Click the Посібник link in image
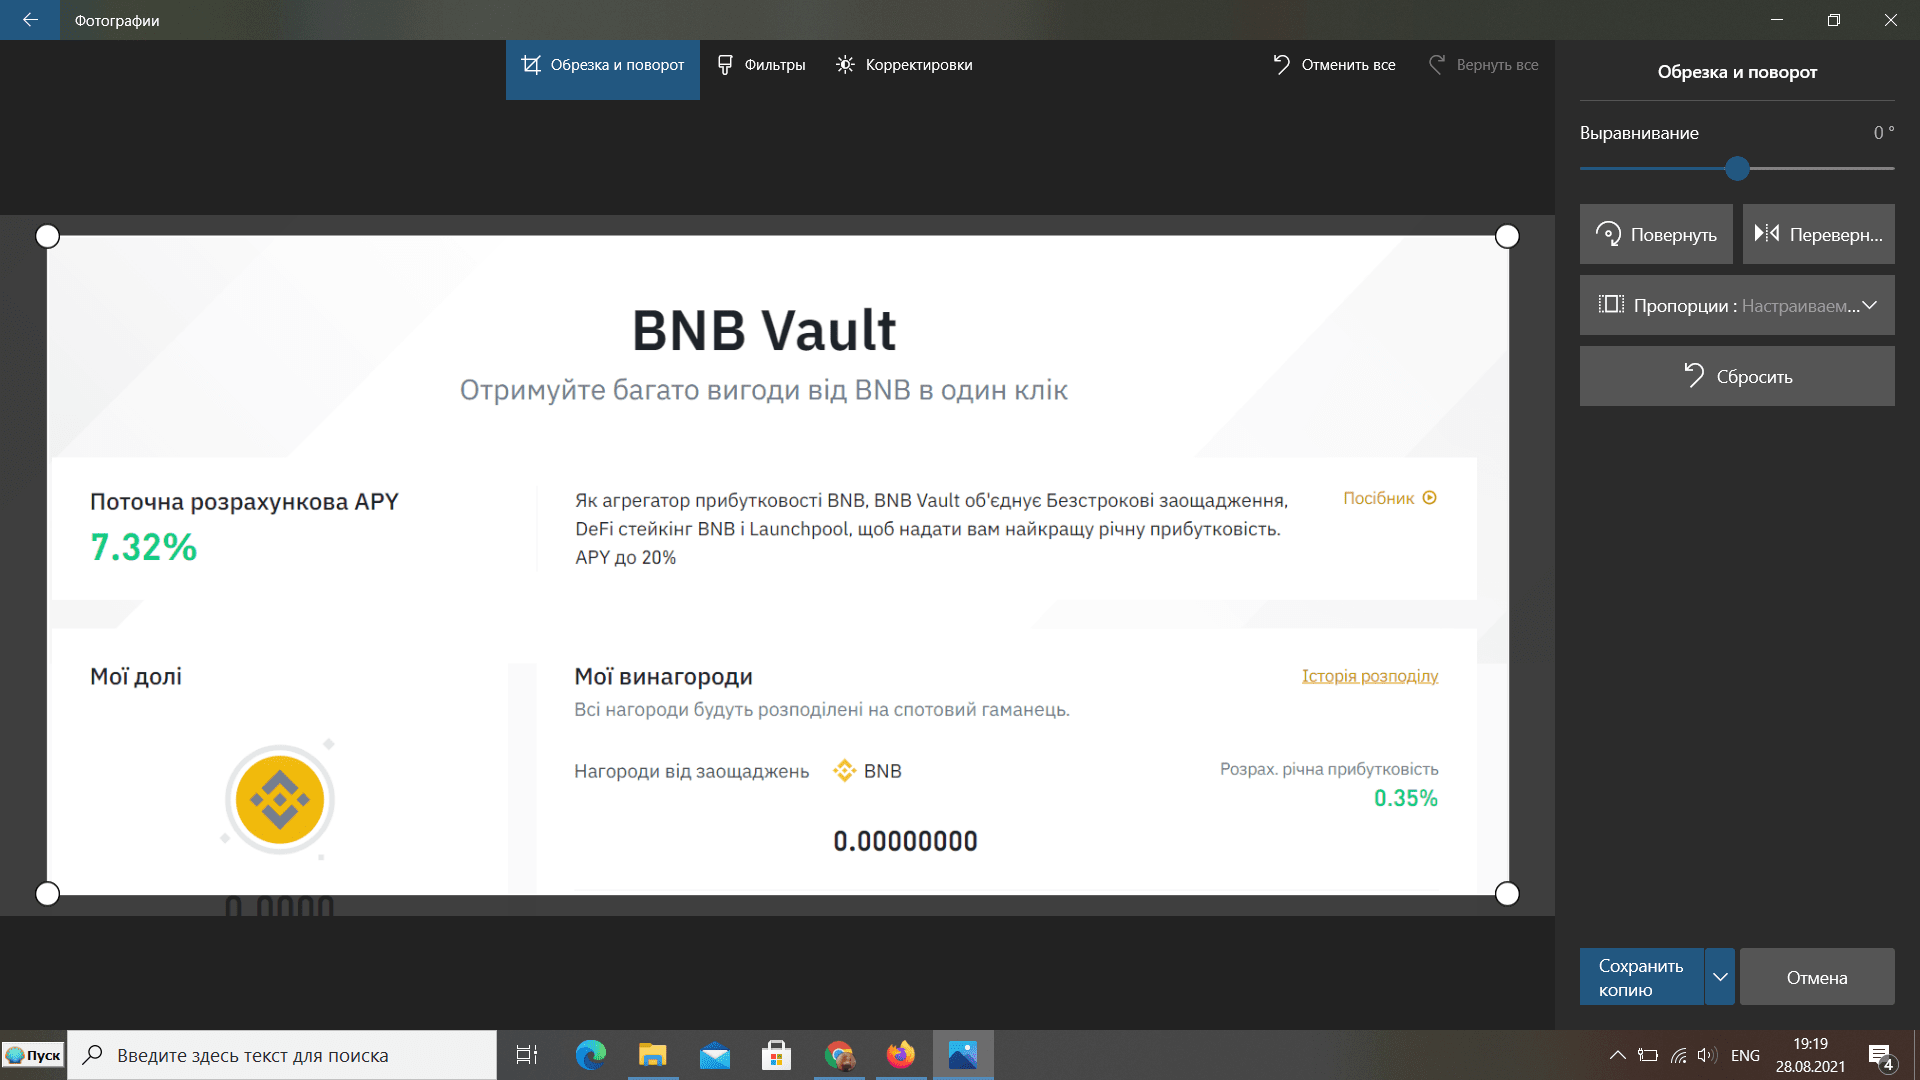Screen dimensions: 1920x1080 (x=1389, y=498)
